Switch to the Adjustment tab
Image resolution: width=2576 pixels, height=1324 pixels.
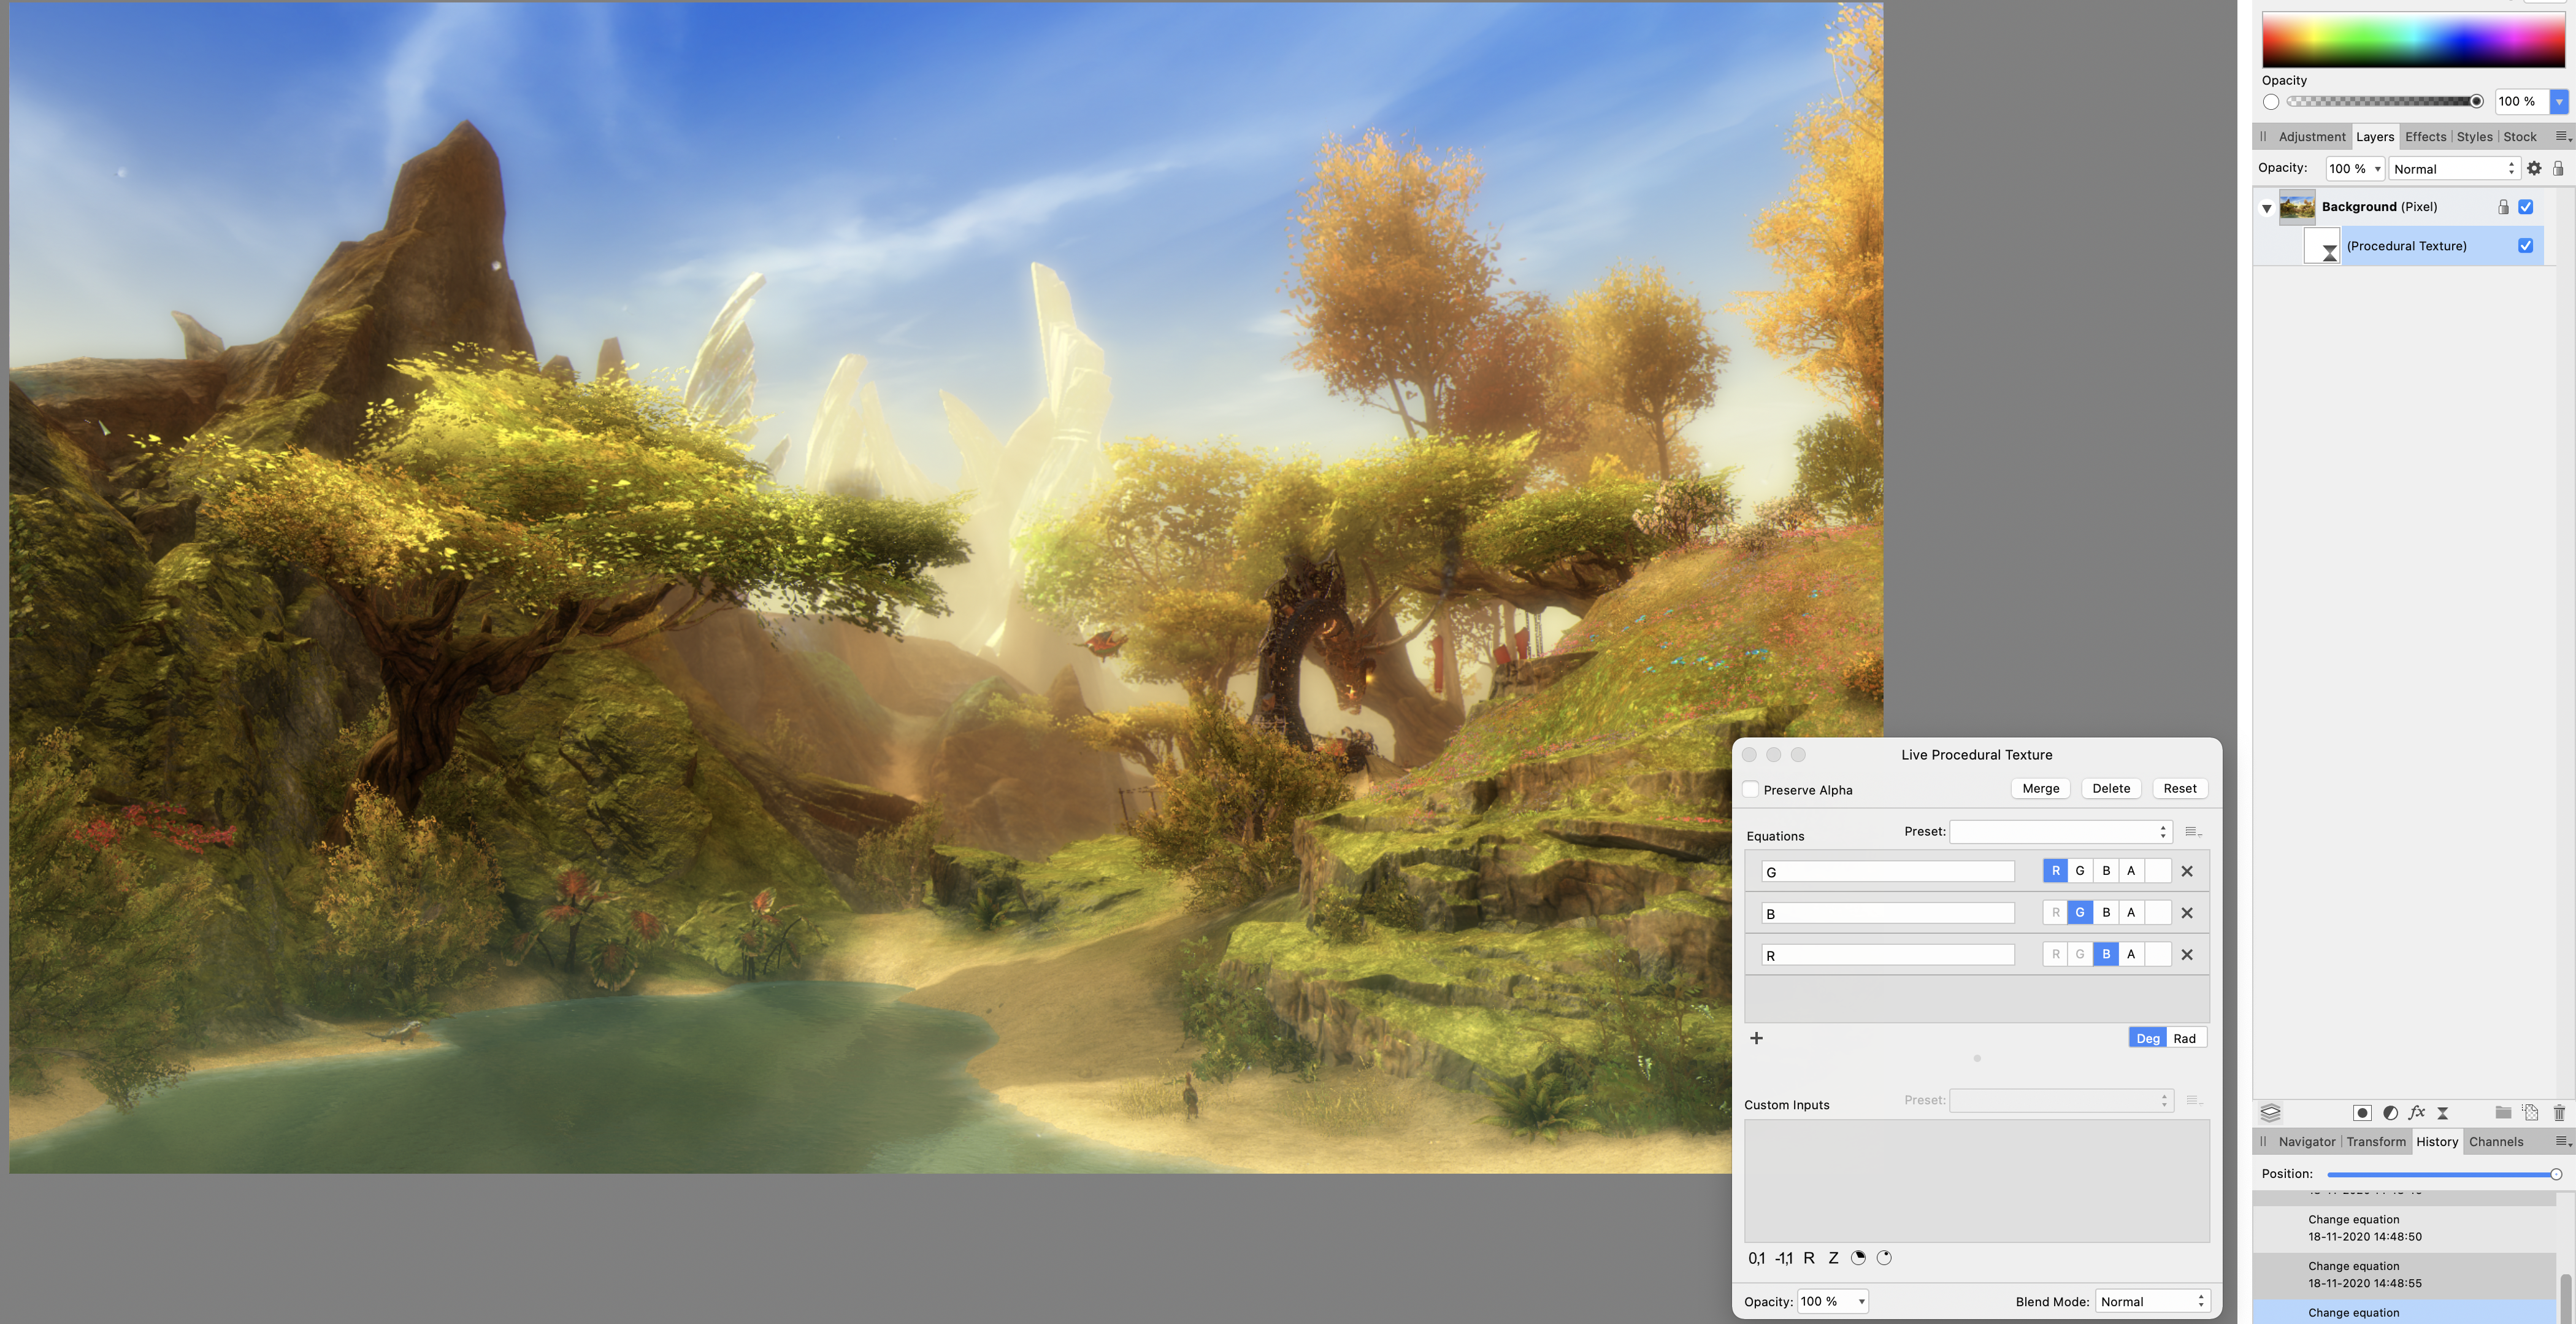click(x=2311, y=137)
